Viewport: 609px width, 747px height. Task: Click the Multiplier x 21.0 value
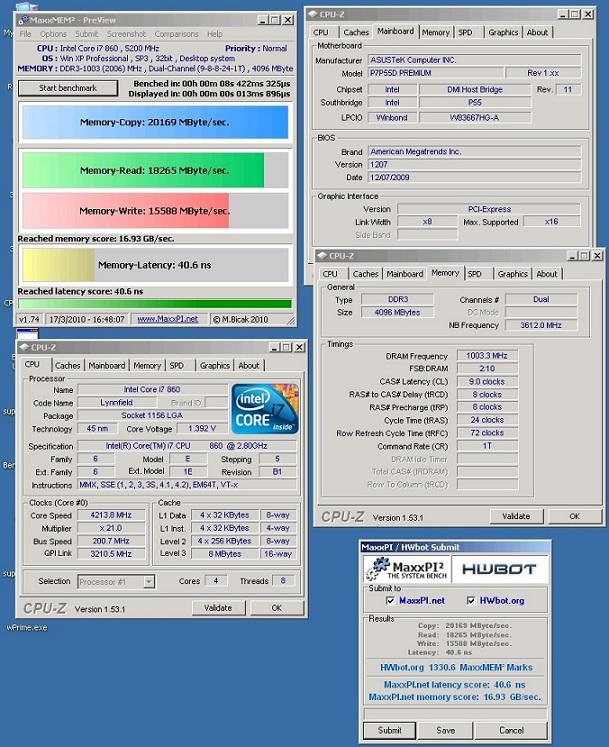pyautogui.click(x=111, y=528)
